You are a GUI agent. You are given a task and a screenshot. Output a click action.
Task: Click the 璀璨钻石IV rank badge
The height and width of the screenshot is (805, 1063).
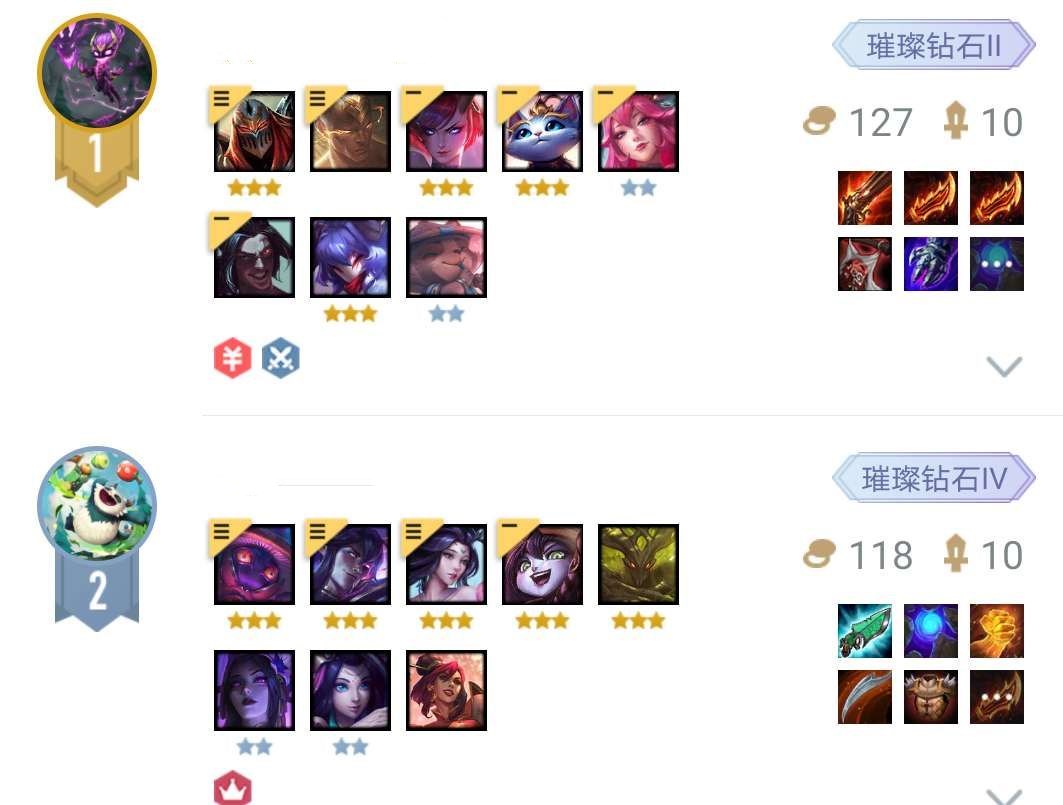[x=934, y=478]
